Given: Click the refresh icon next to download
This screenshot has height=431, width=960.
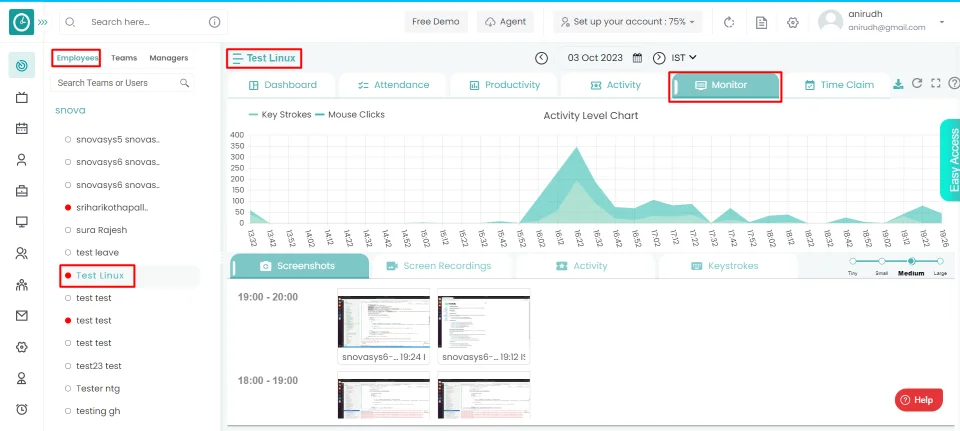Looking at the screenshot, I should click(917, 85).
